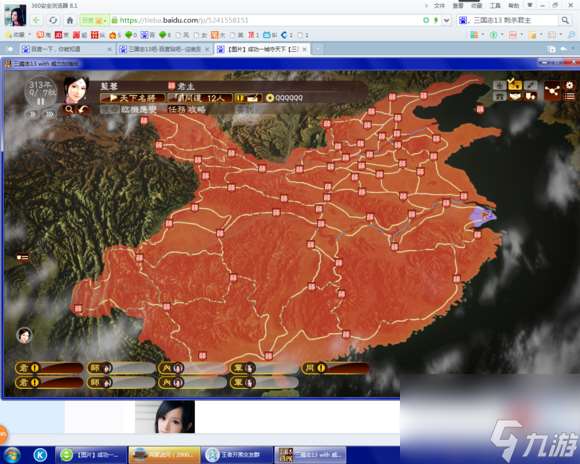Expand the green circle extension dropdown
The width and height of the screenshot is (580, 464).
pos(502,35)
